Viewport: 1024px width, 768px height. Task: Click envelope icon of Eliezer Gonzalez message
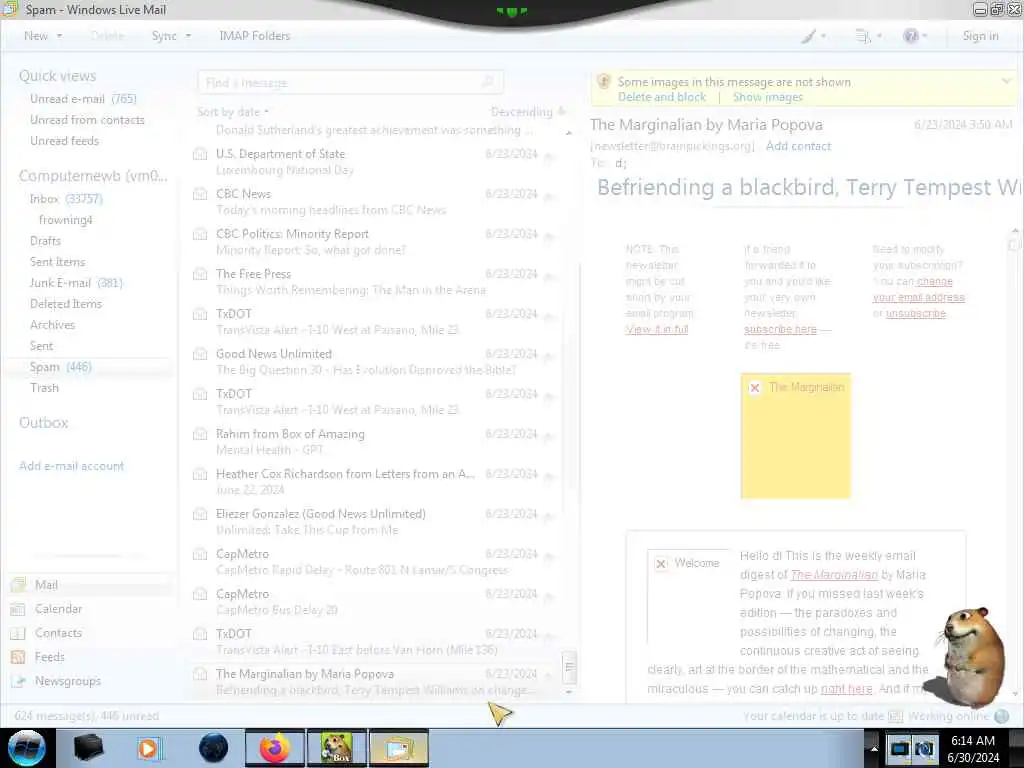tap(200, 515)
